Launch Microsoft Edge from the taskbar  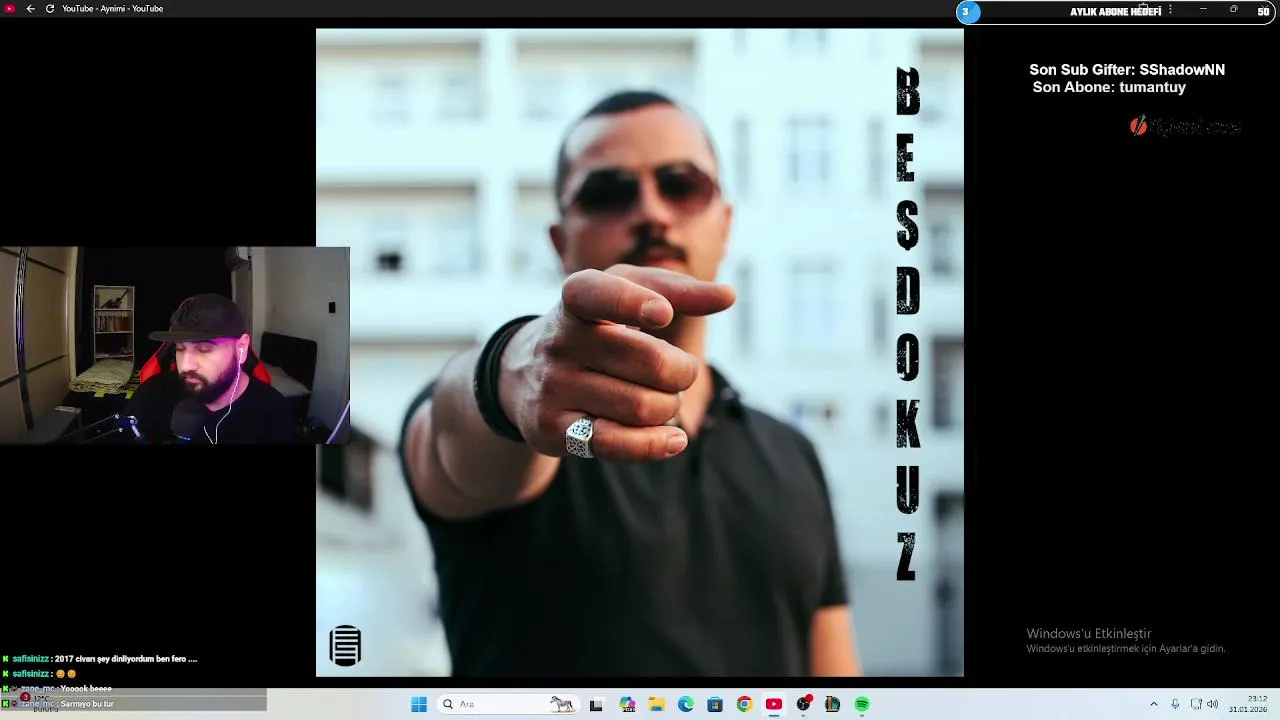click(686, 704)
